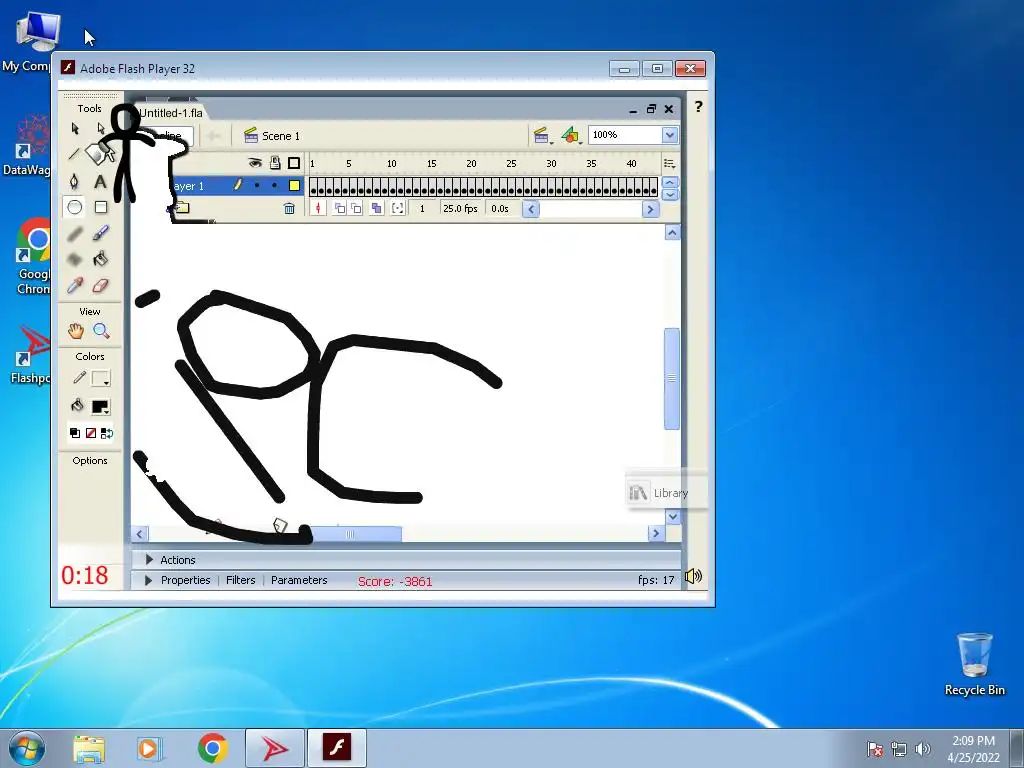Delete layer with the trash can icon
This screenshot has height=768, width=1024.
click(x=289, y=208)
